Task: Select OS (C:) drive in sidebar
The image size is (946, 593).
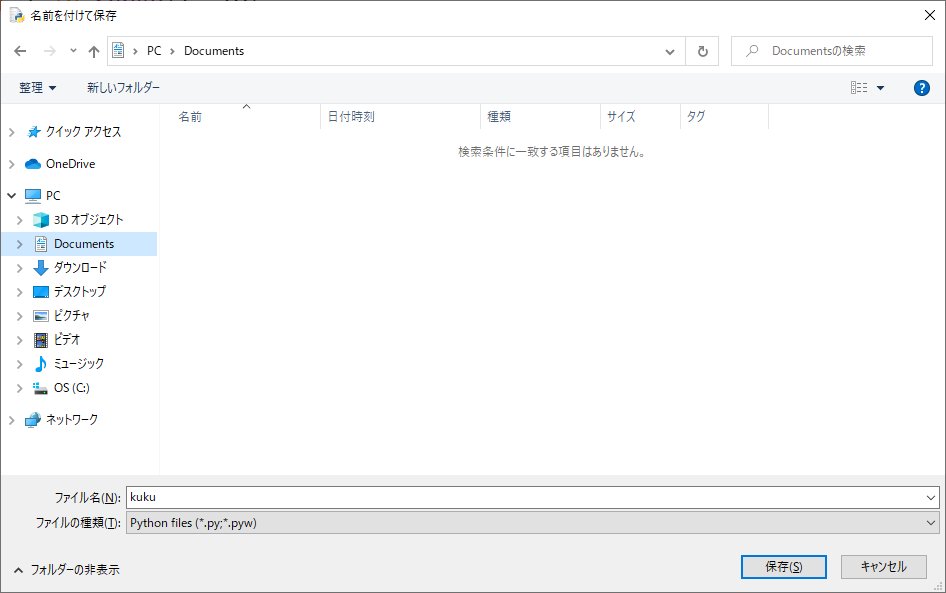Action: coord(71,388)
